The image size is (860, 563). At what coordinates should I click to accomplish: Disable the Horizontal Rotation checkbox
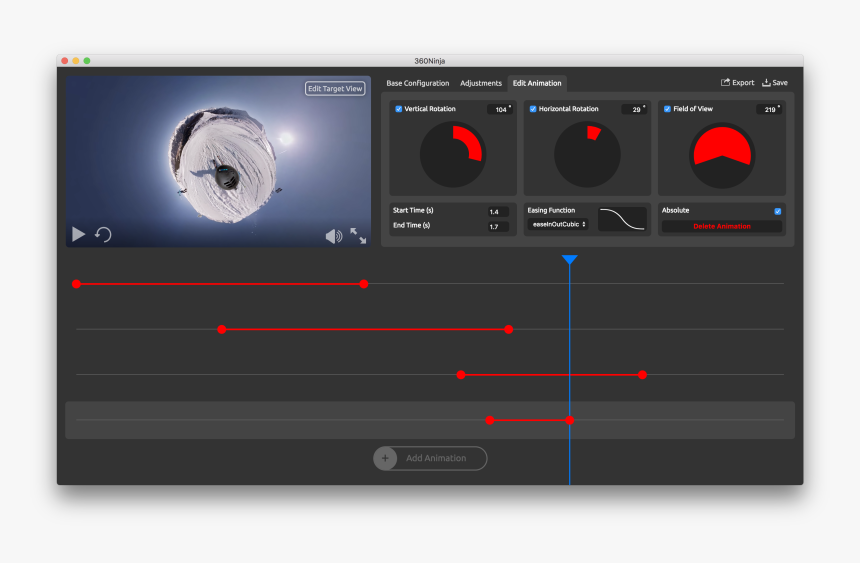pyautogui.click(x=533, y=109)
